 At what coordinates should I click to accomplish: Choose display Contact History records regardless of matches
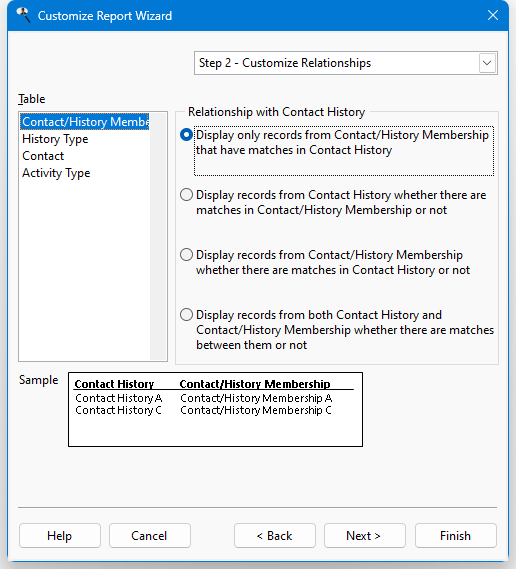186,195
